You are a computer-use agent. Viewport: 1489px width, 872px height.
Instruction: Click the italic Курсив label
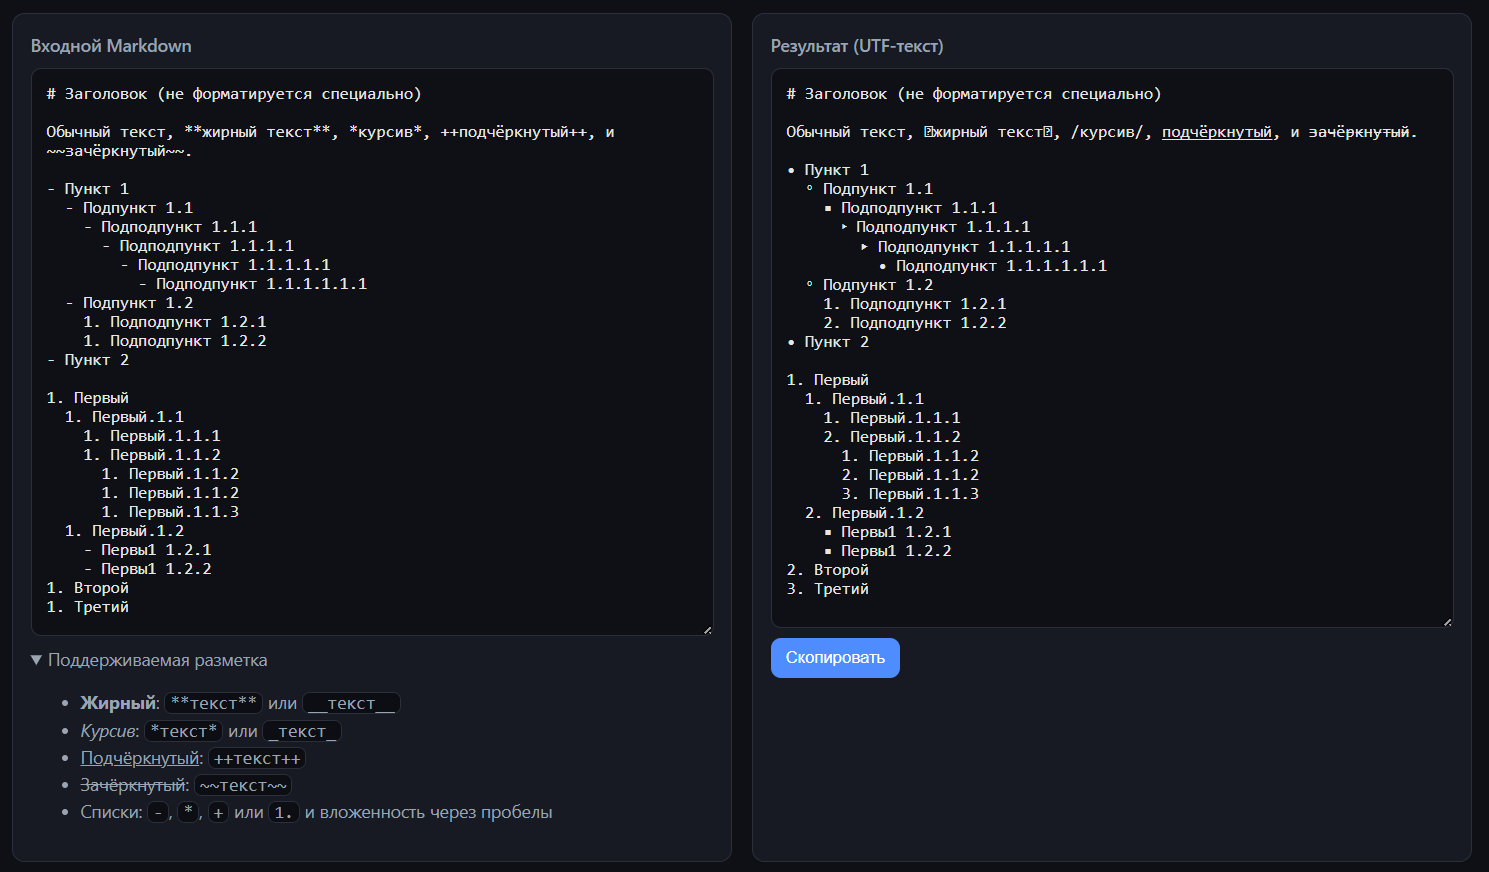tap(108, 731)
